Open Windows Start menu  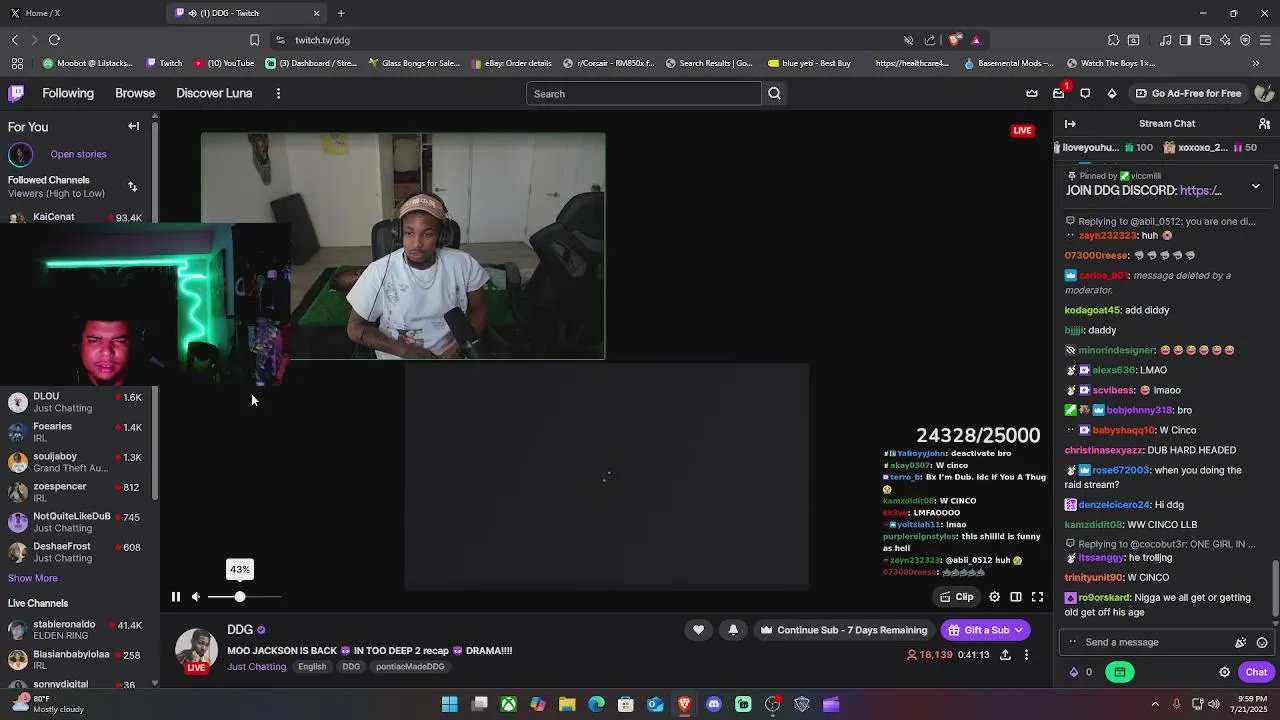(x=450, y=704)
